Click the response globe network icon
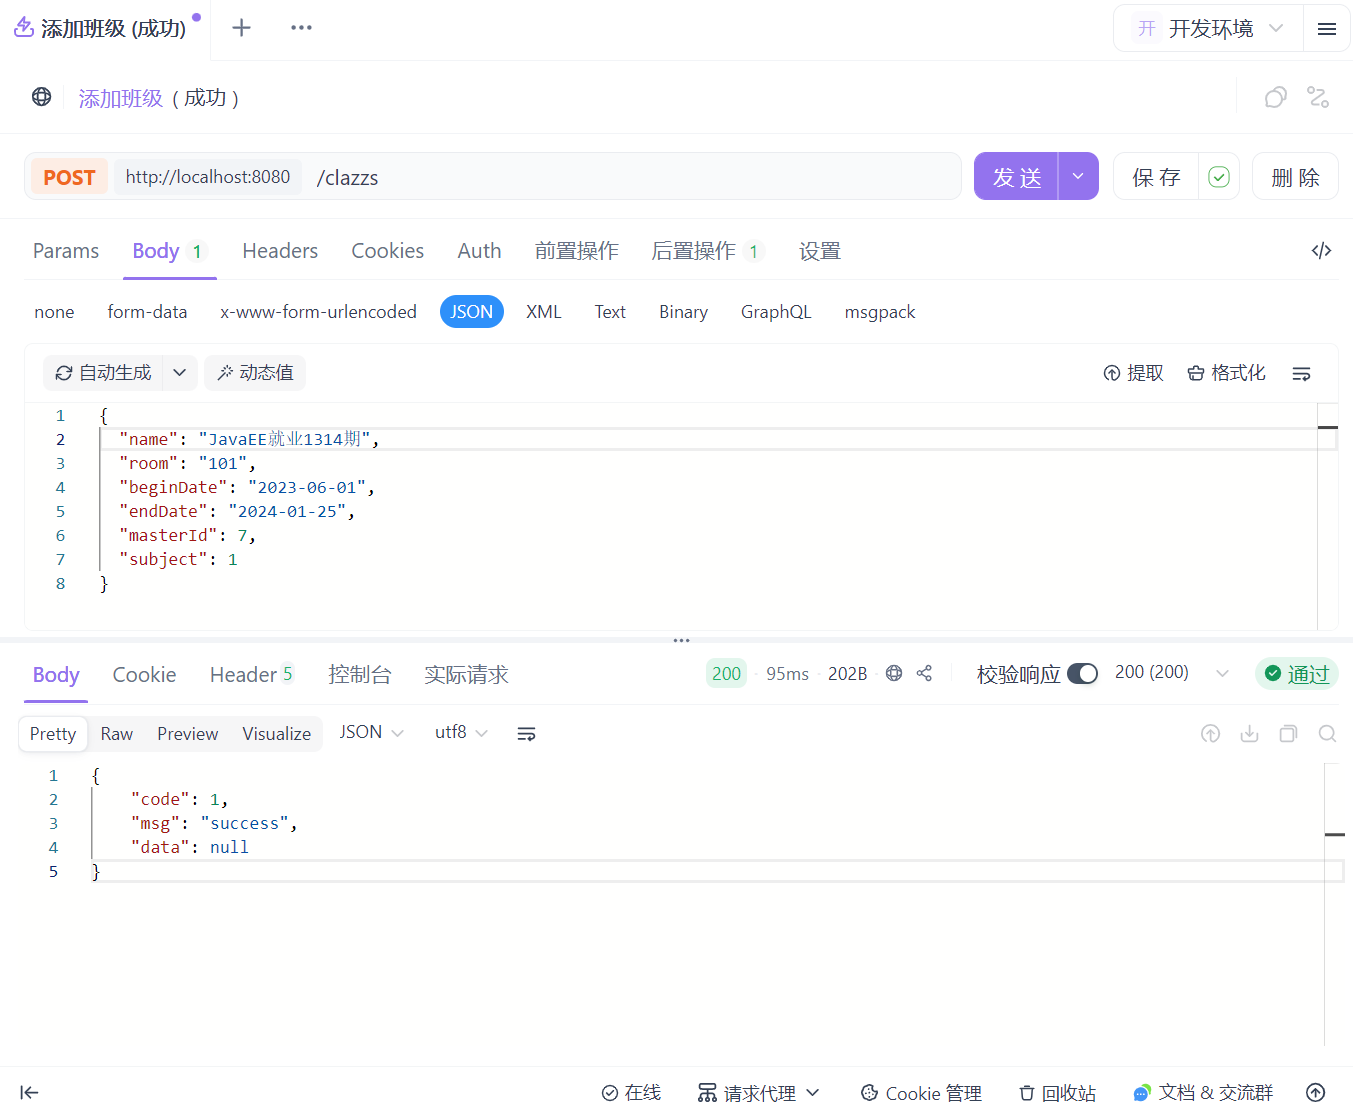This screenshot has width=1353, height=1113. (x=894, y=673)
